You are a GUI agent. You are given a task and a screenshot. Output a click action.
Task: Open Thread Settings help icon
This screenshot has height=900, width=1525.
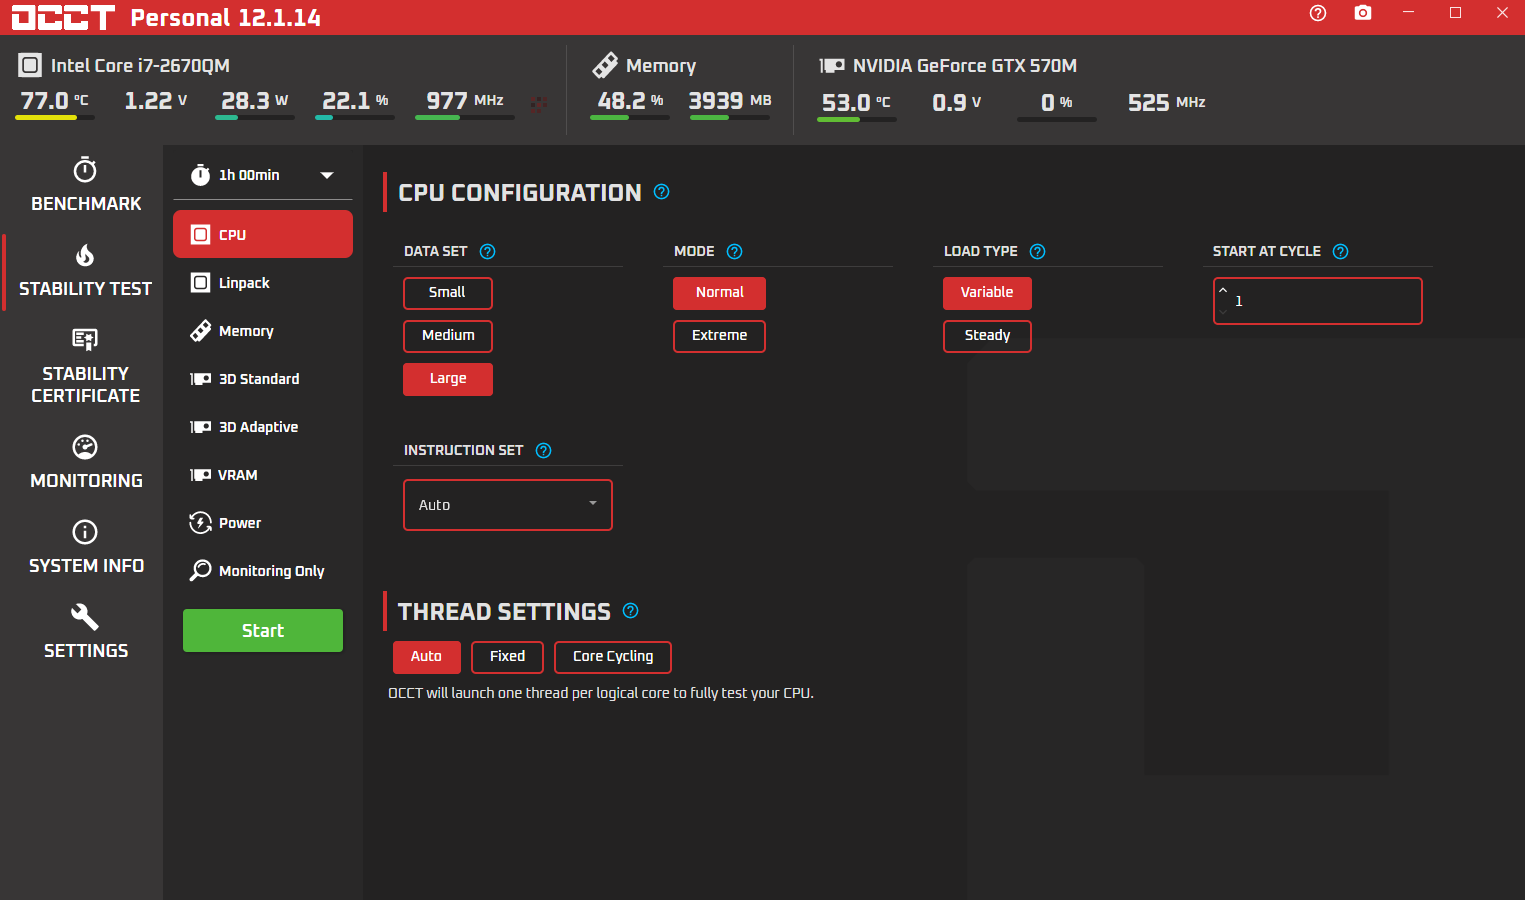click(630, 610)
